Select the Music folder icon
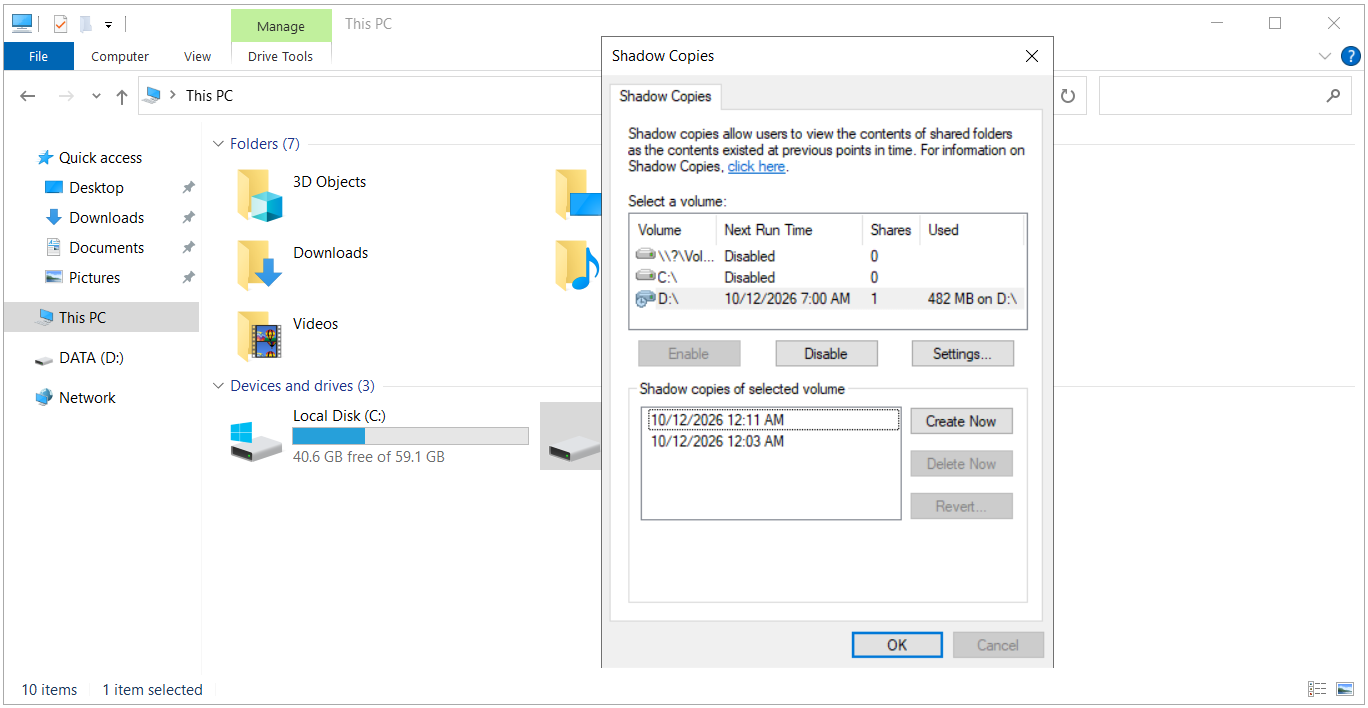Screen dimensions: 1368x708 (x=577, y=265)
